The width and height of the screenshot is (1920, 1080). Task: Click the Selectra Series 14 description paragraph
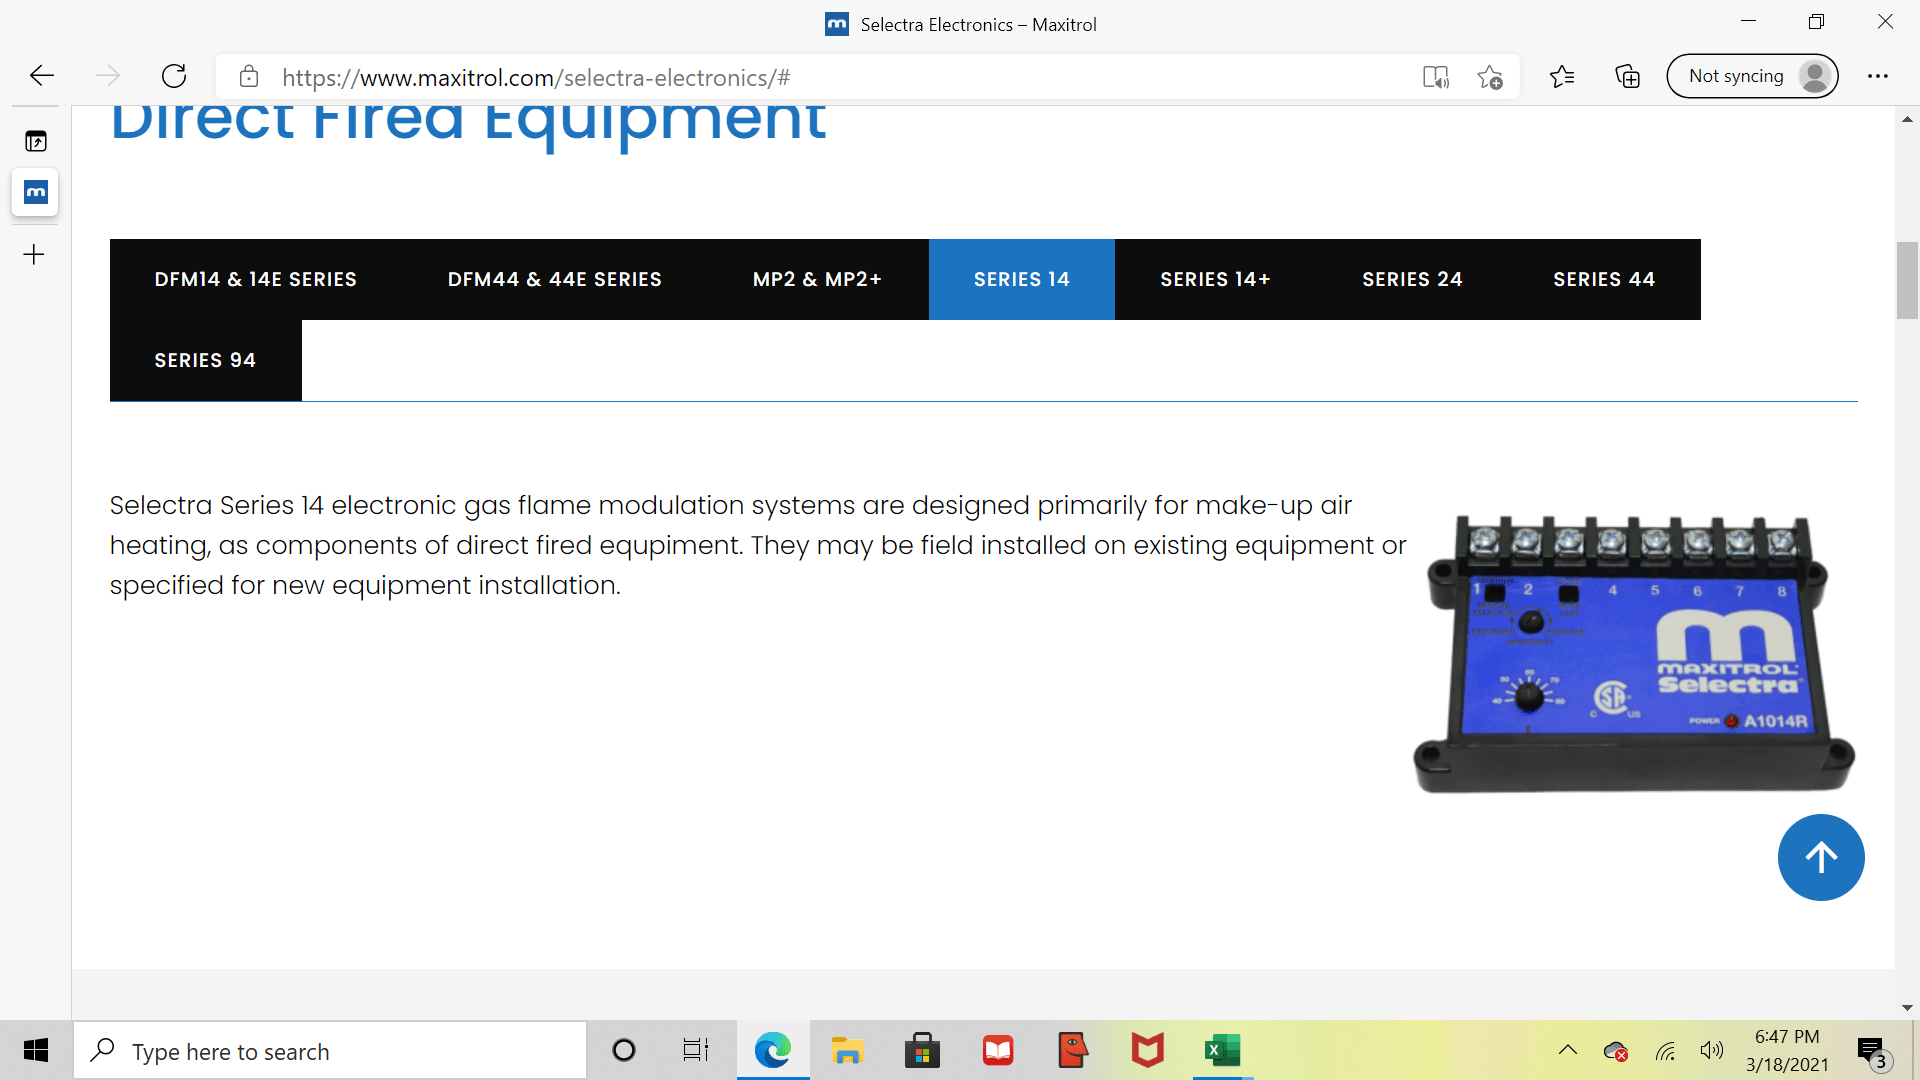coord(758,545)
